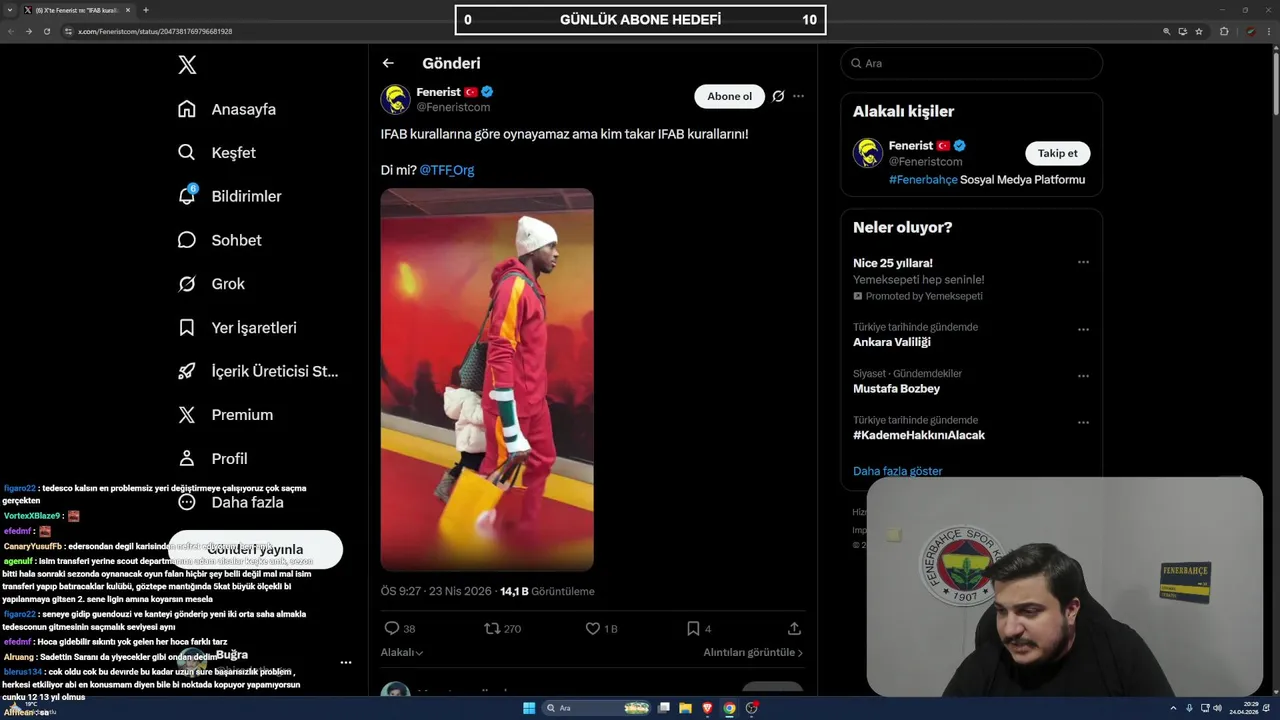Open @TFF_Org mention link

point(447,170)
